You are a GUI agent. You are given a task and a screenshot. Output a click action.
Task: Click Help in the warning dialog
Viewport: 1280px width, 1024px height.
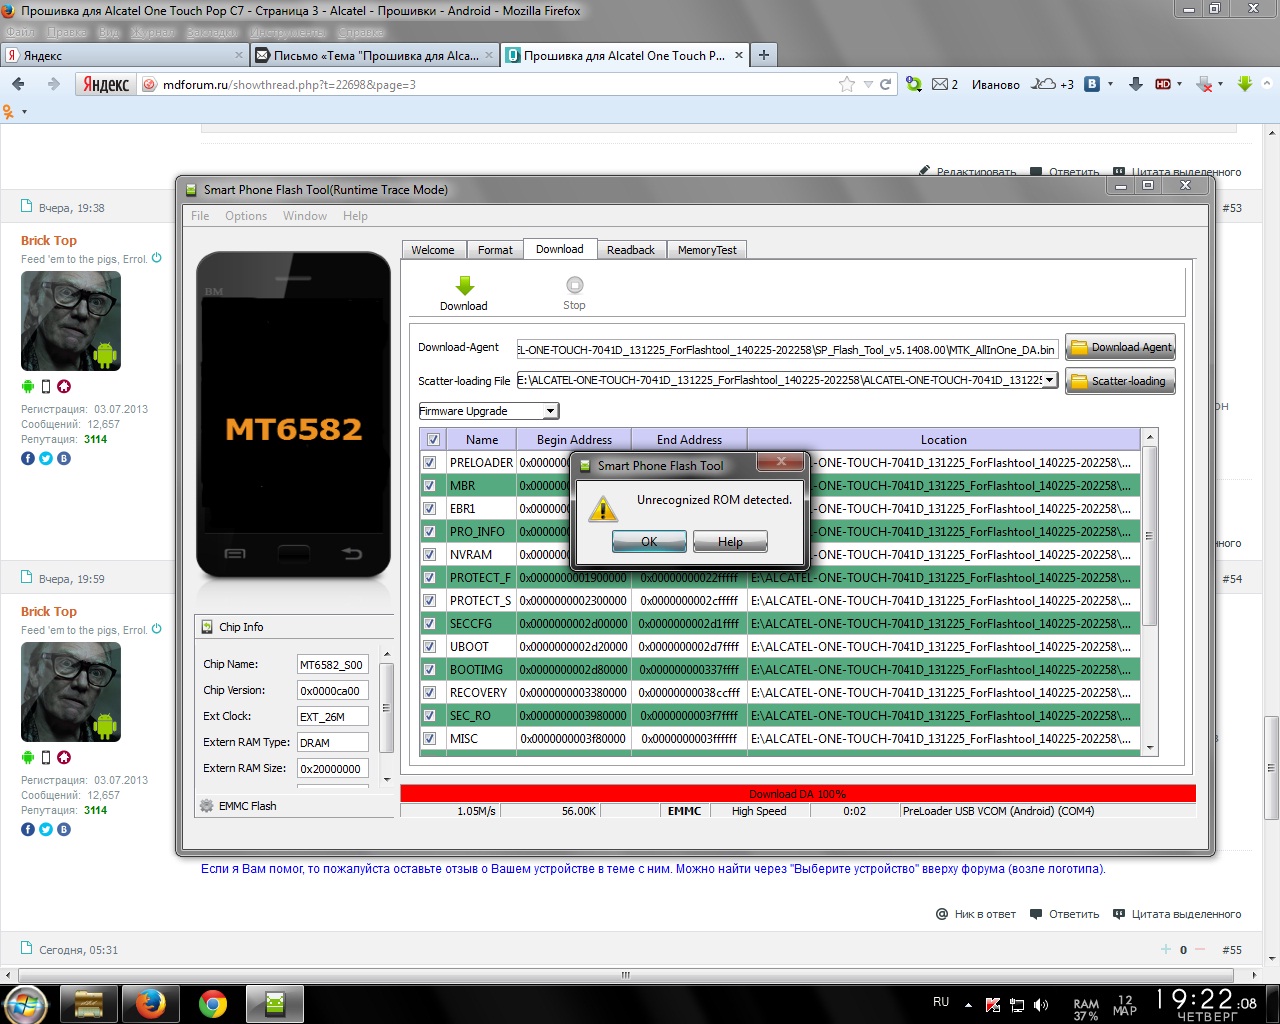click(x=730, y=542)
